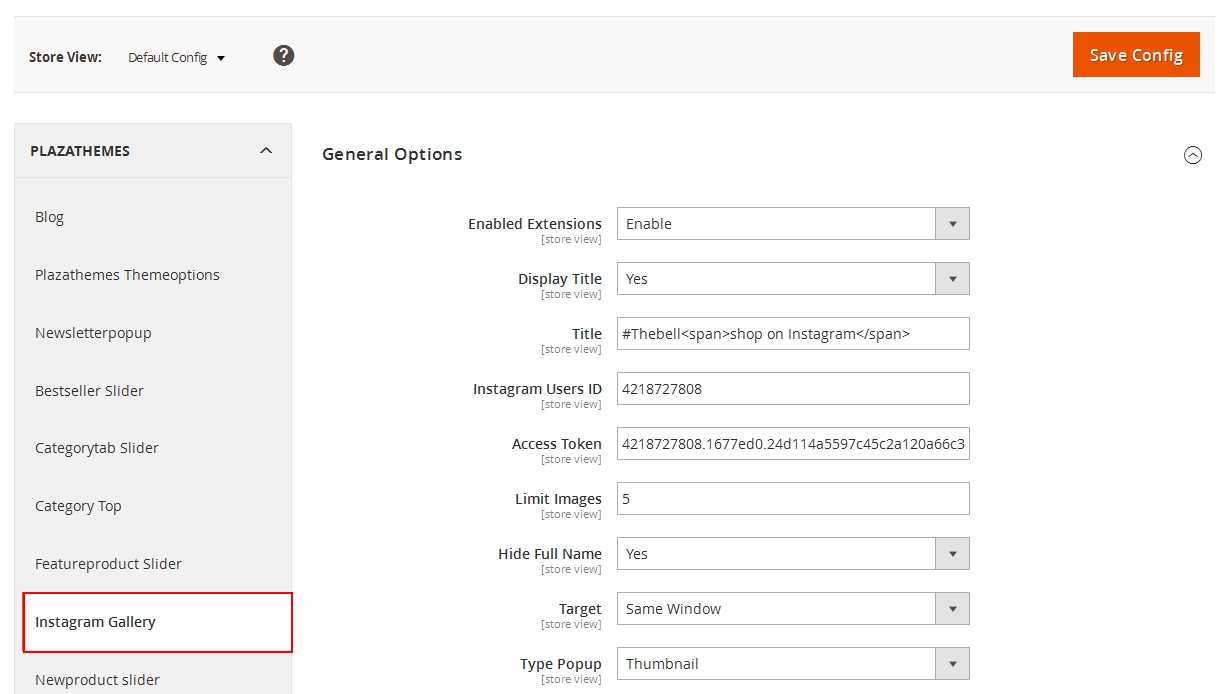This screenshot has width=1229, height=694.
Task: Open the Target dropdown
Action: click(x=792, y=609)
